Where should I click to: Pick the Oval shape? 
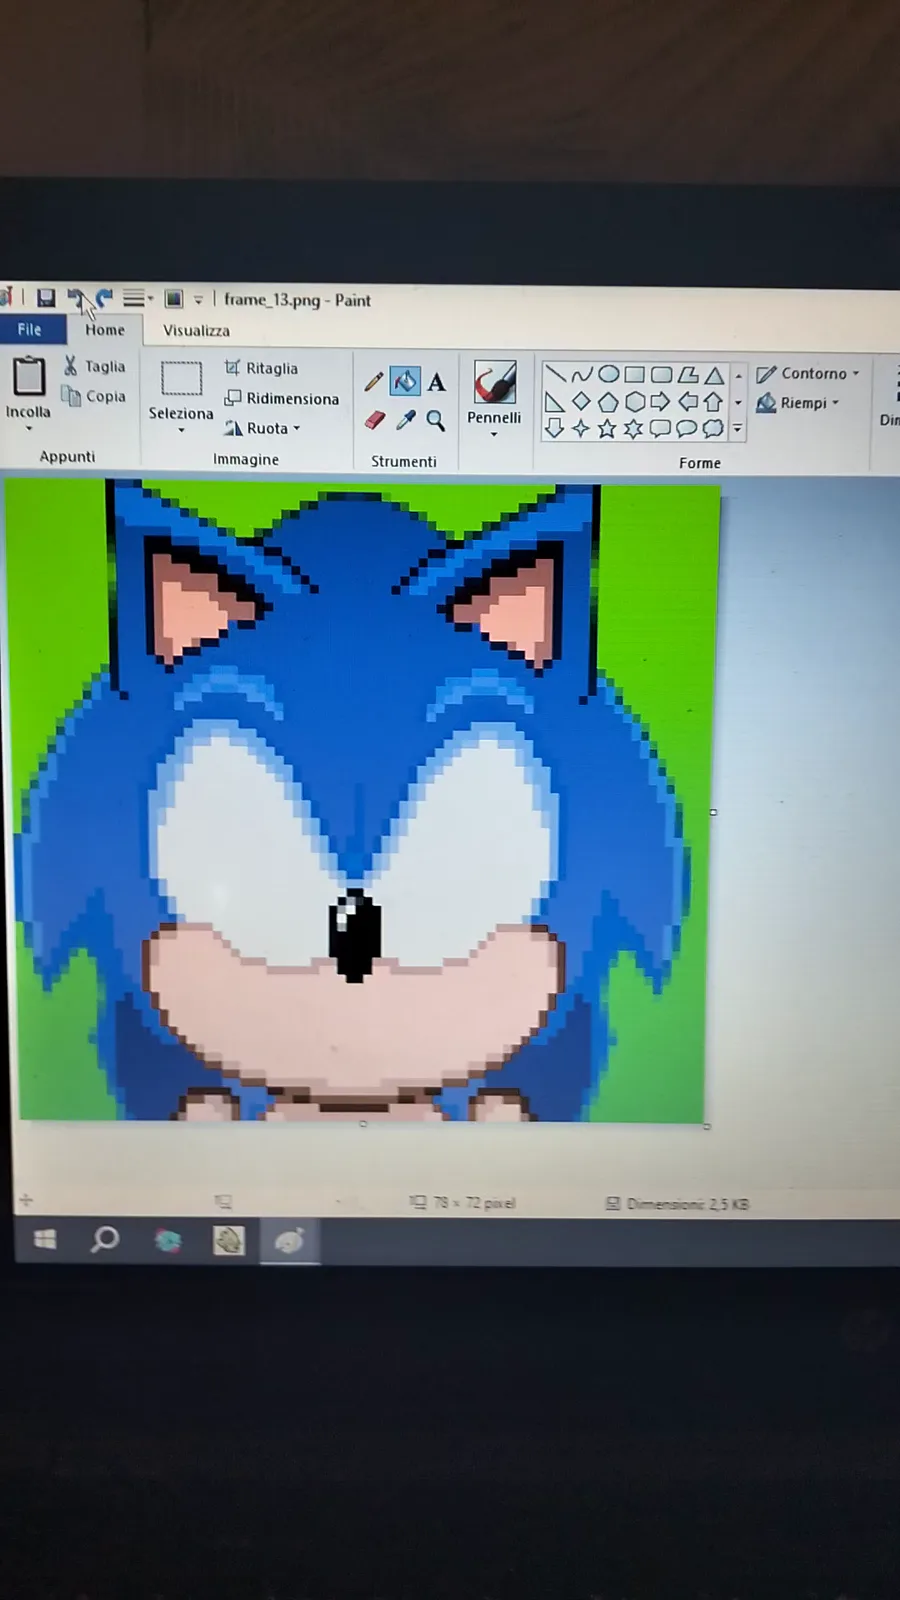[x=608, y=375]
